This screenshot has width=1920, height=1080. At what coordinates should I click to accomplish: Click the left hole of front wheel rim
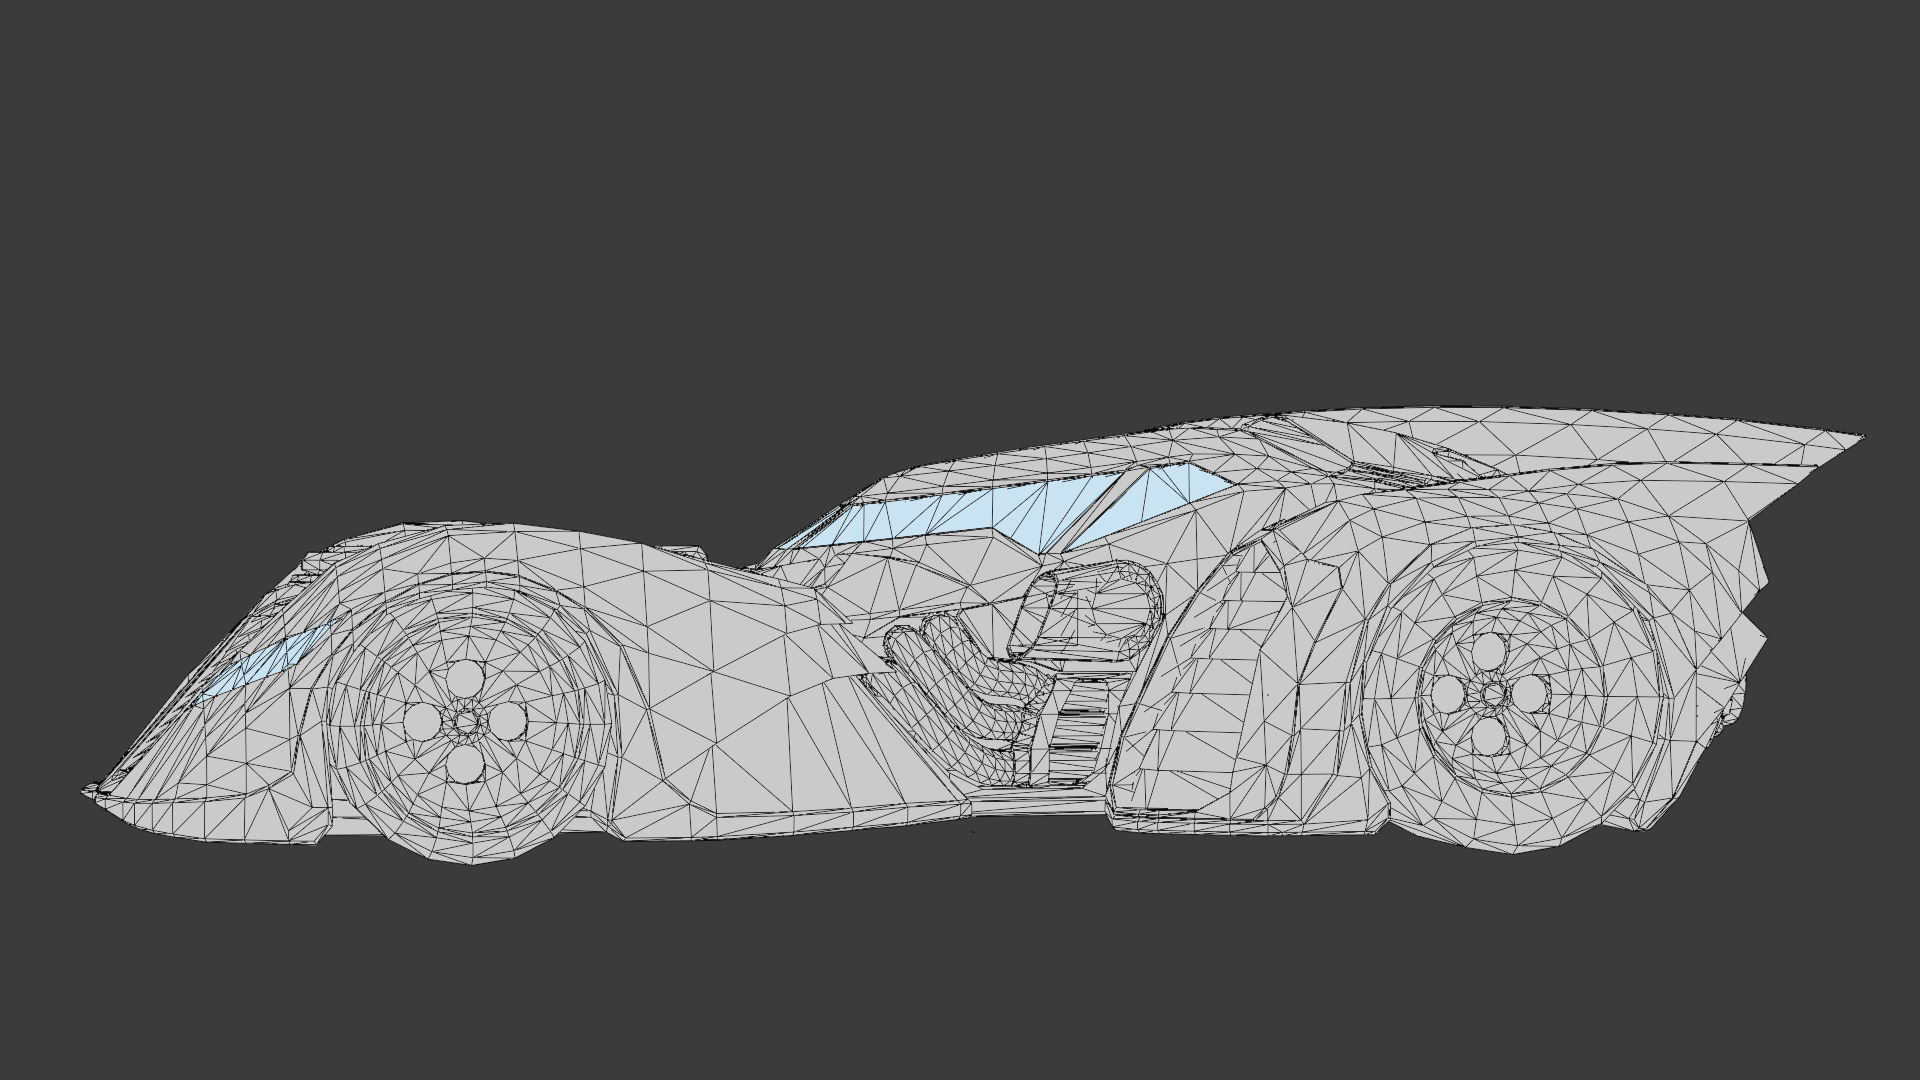421,720
